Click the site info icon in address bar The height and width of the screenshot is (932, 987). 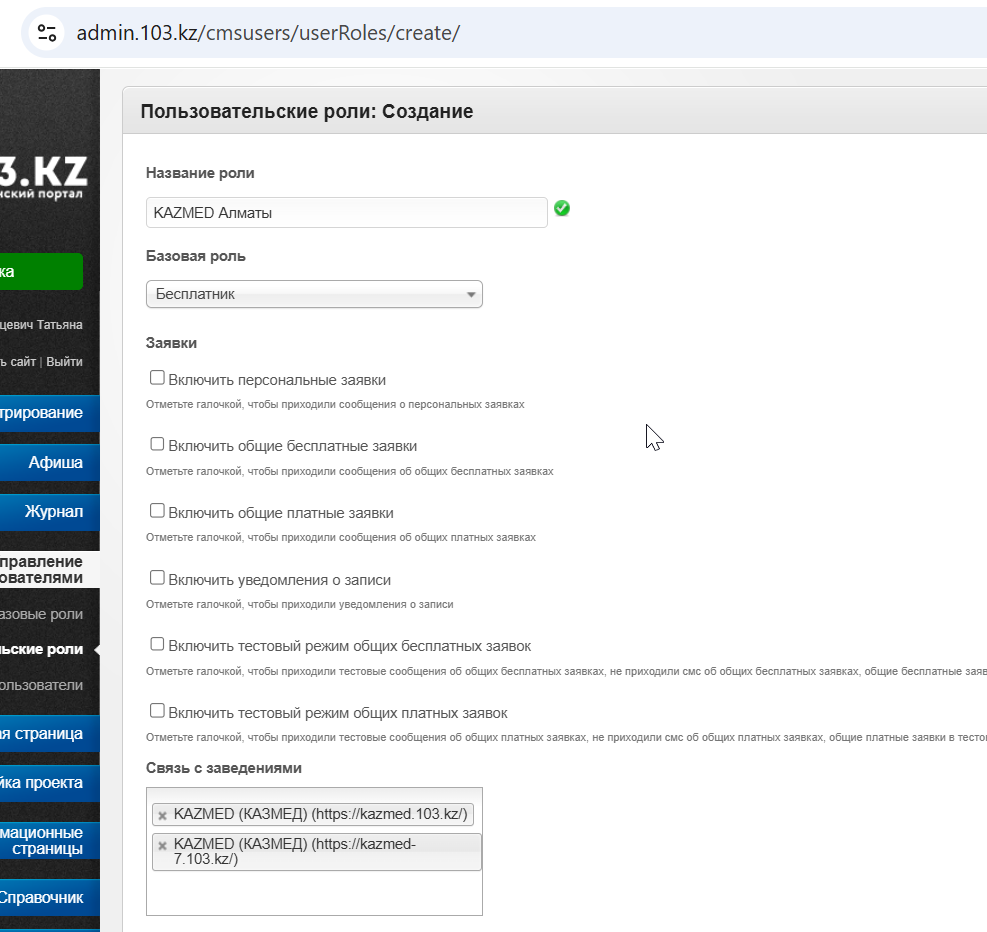tap(47, 33)
